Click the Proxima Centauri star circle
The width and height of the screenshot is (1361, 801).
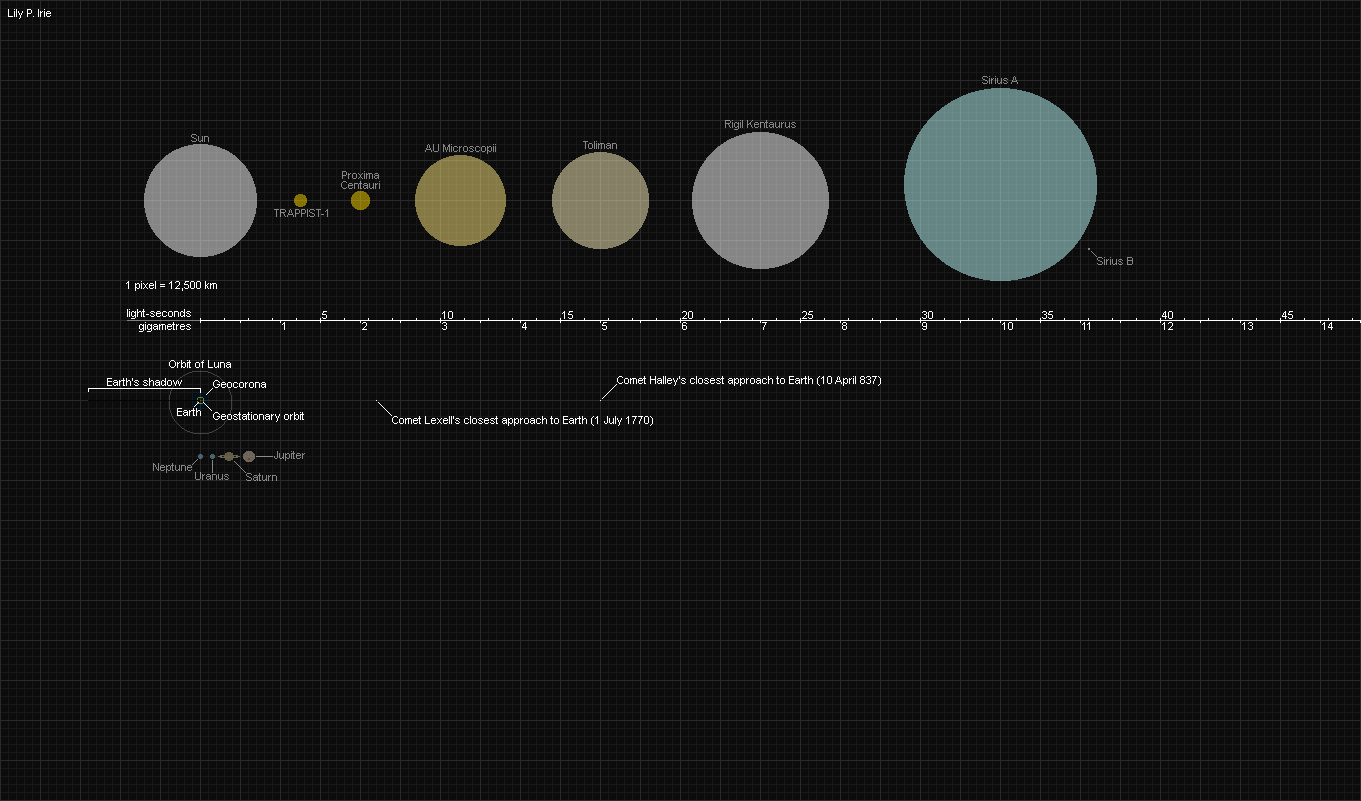(x=360, y=200)
